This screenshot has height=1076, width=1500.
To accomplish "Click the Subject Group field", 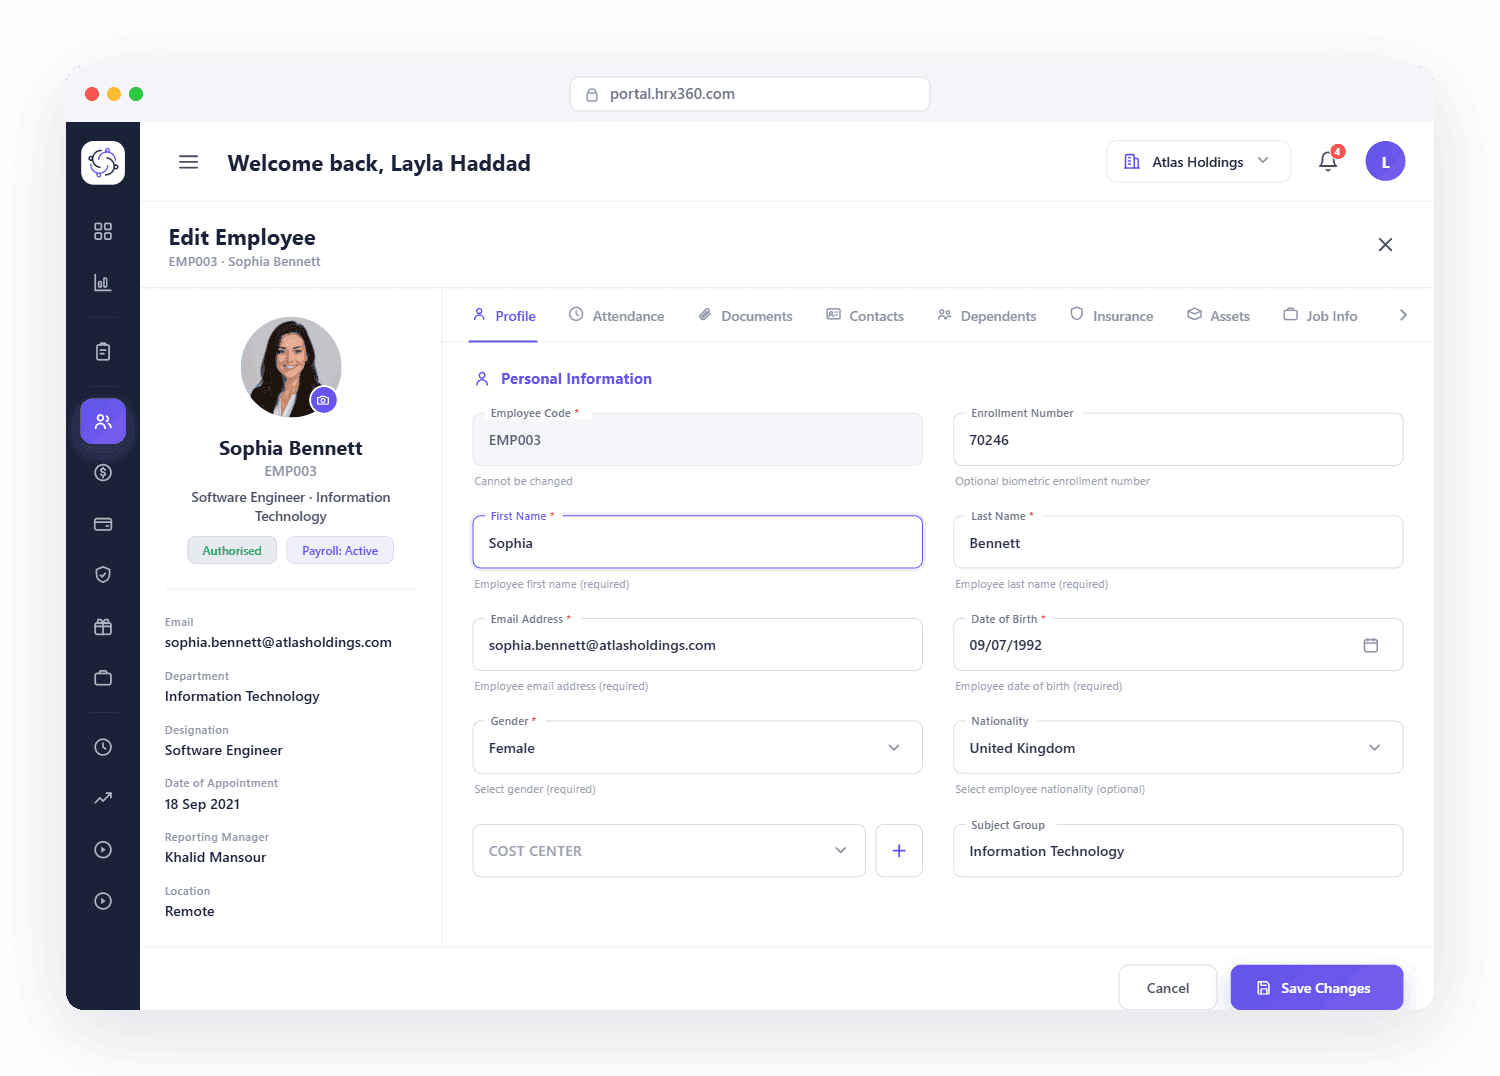I will click(x=1178, y=851).
